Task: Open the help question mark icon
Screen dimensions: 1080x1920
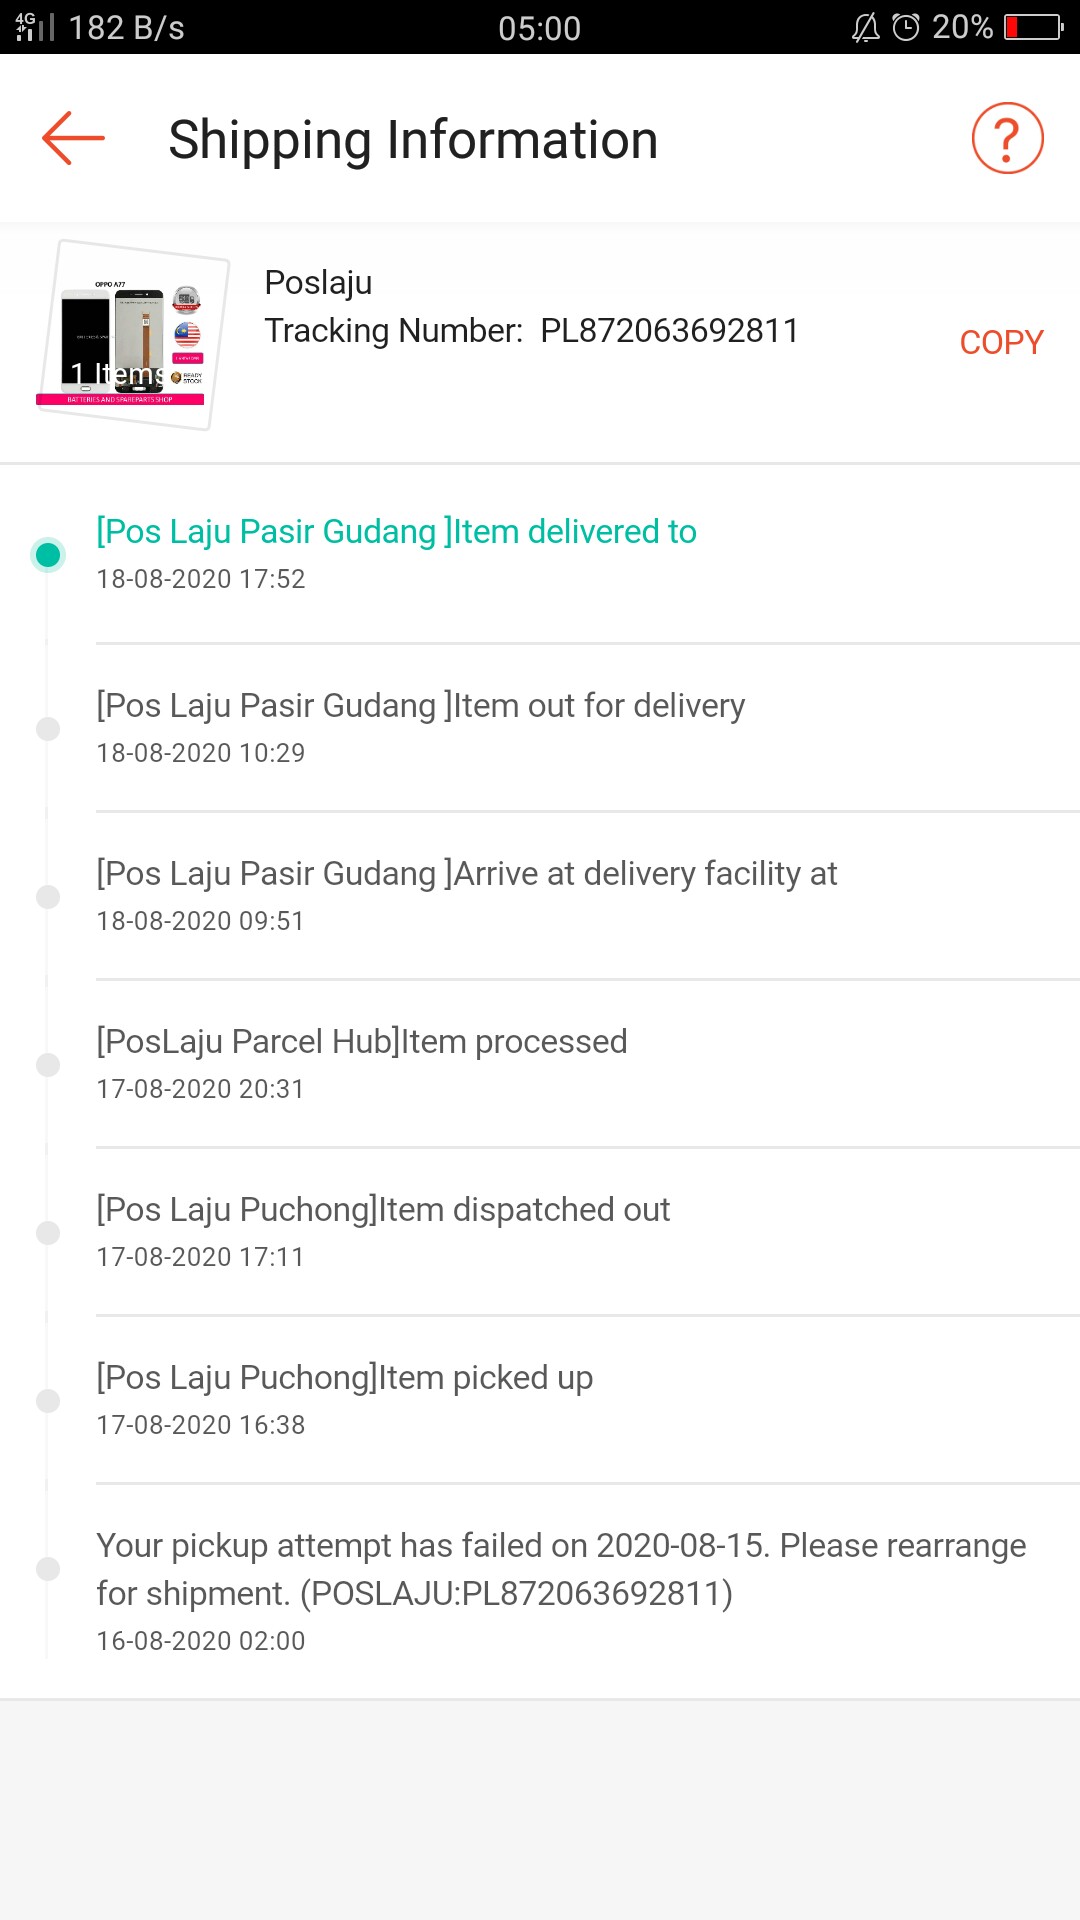Action: 1007,138
